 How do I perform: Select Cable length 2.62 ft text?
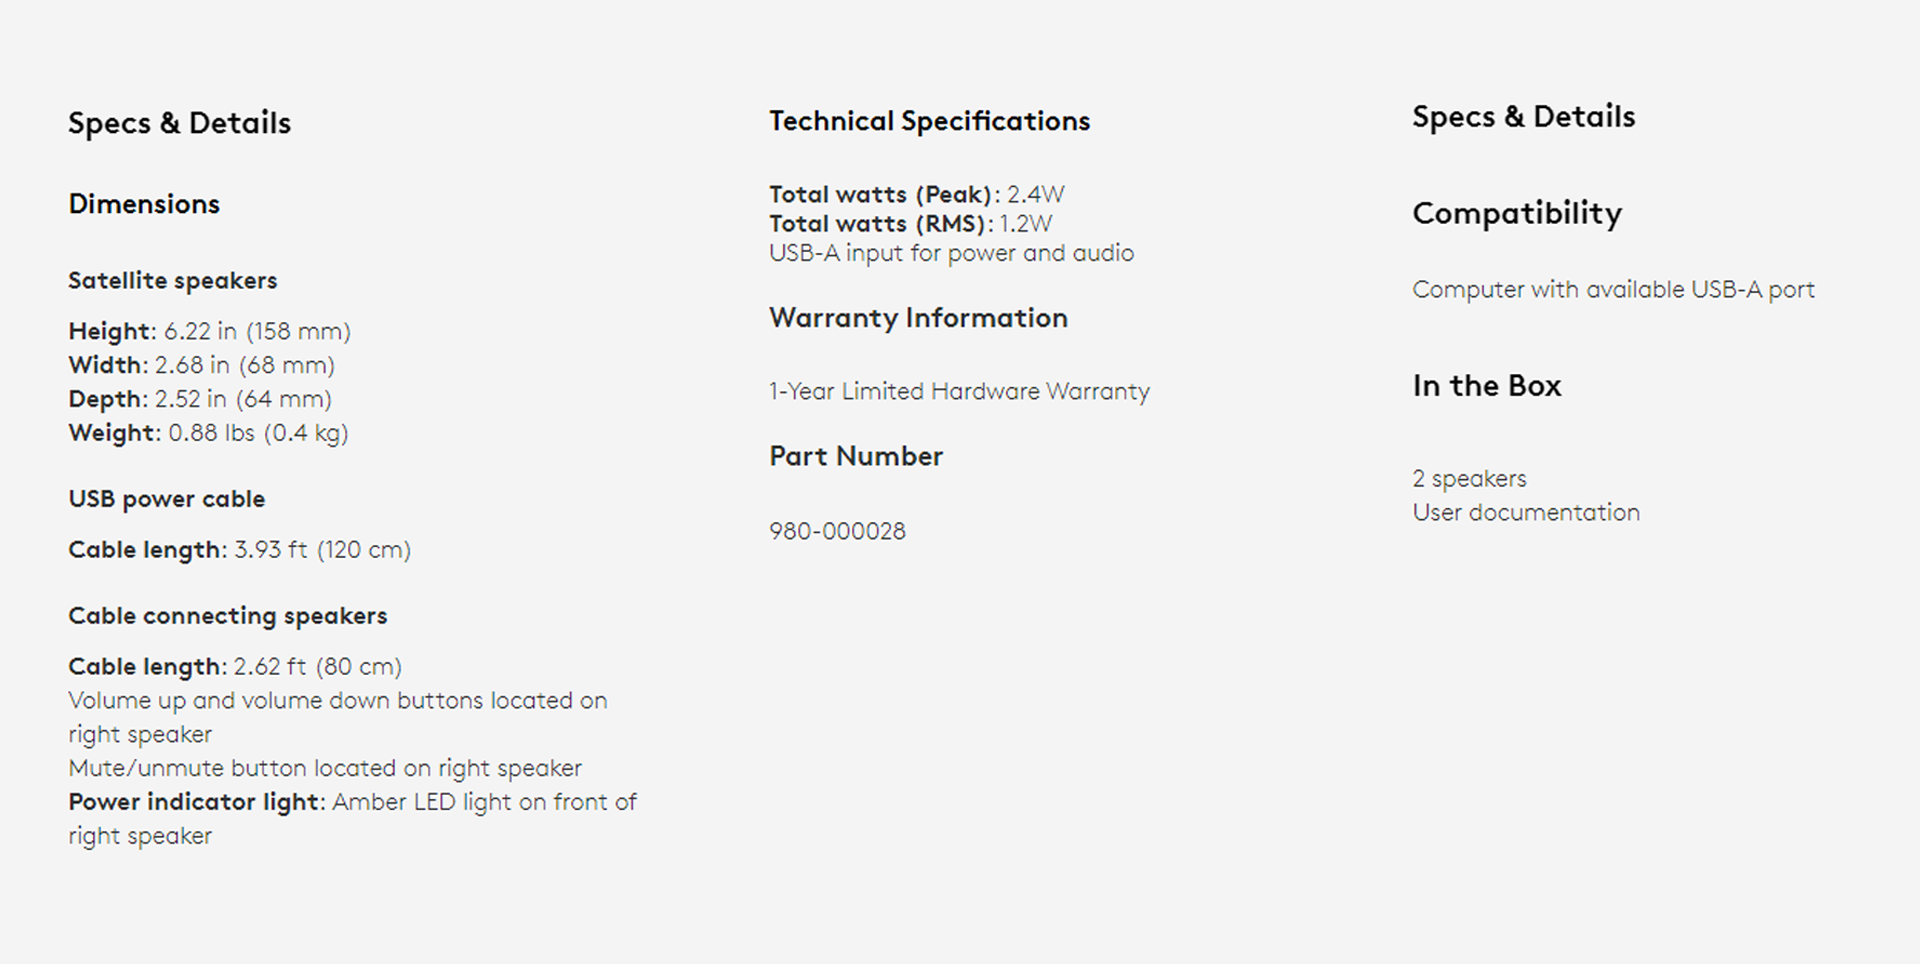235,667
